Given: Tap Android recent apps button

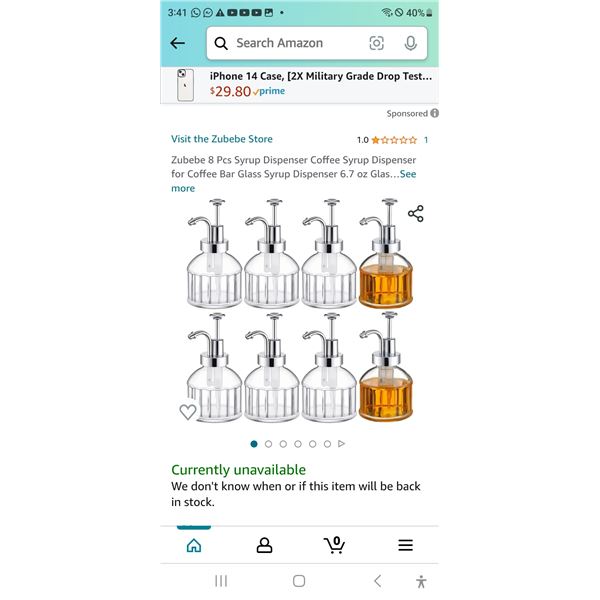Looking at the screenshot, I should click(221, 581).
